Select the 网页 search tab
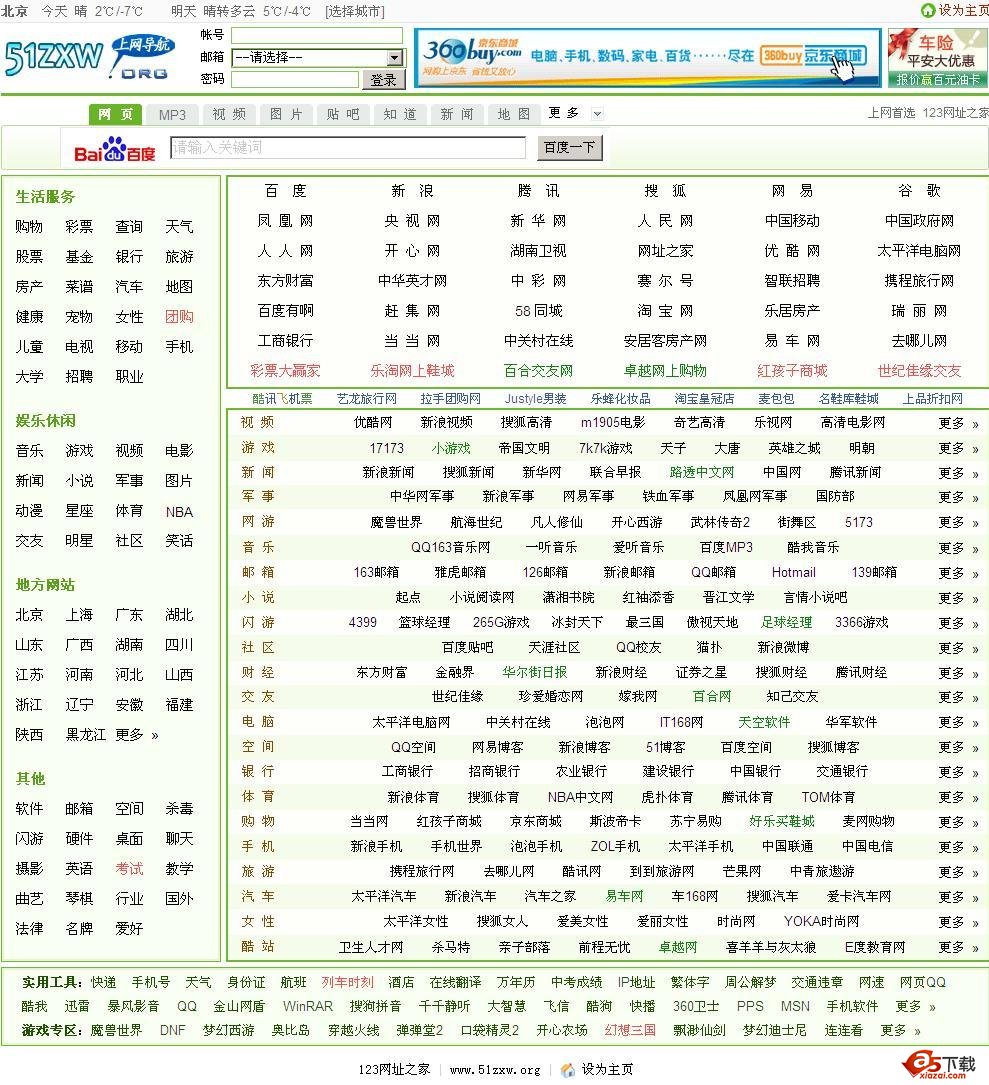This screenshot has height=1085, width=989. click(x=115, y=114)
